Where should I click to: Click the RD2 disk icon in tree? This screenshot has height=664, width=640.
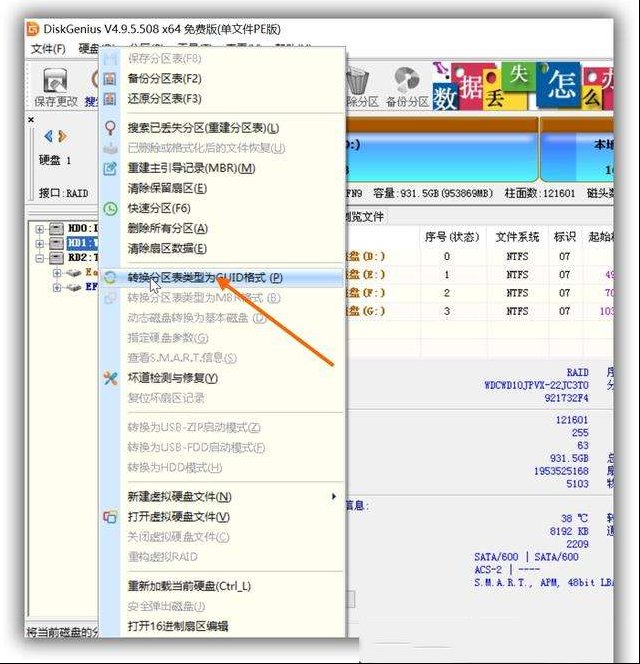pos(56,257)
